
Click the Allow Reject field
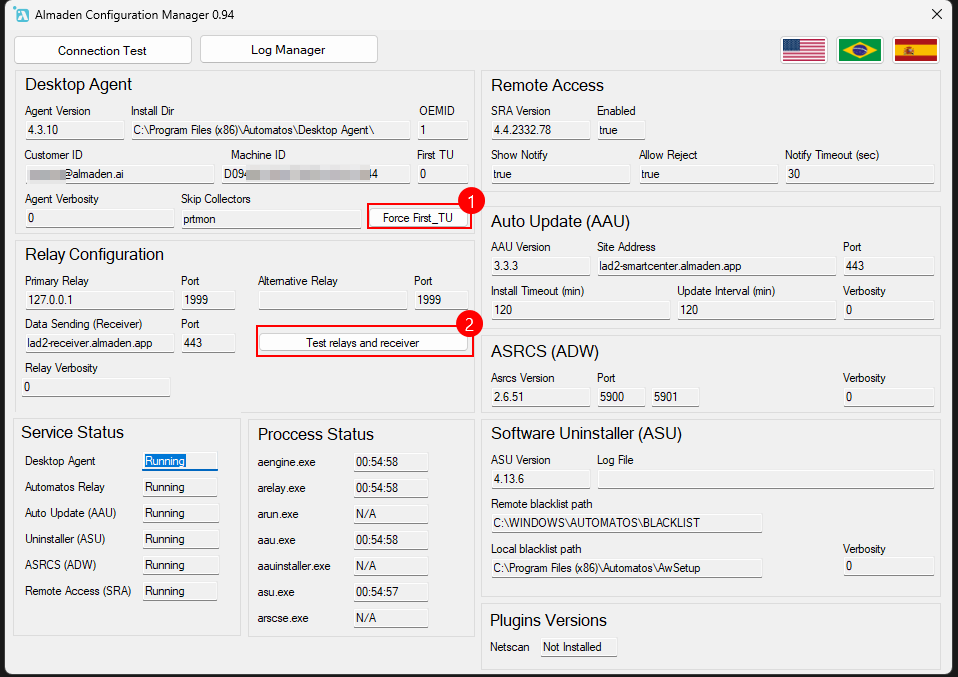coord(708,174)
